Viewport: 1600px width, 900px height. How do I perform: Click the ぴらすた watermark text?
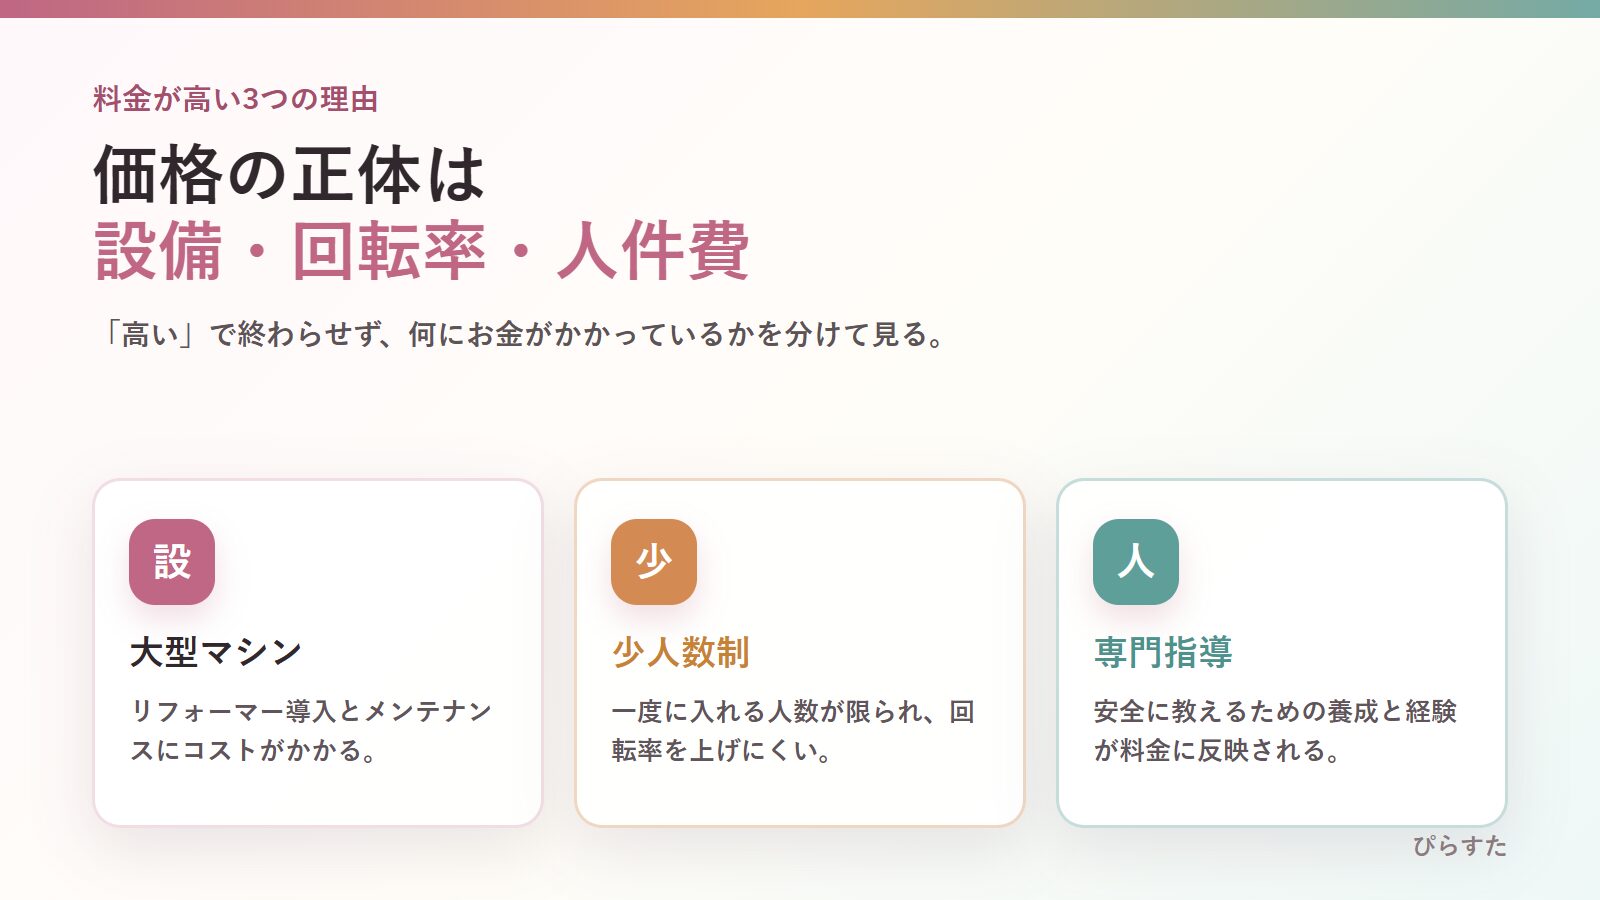click(1460, 846)
